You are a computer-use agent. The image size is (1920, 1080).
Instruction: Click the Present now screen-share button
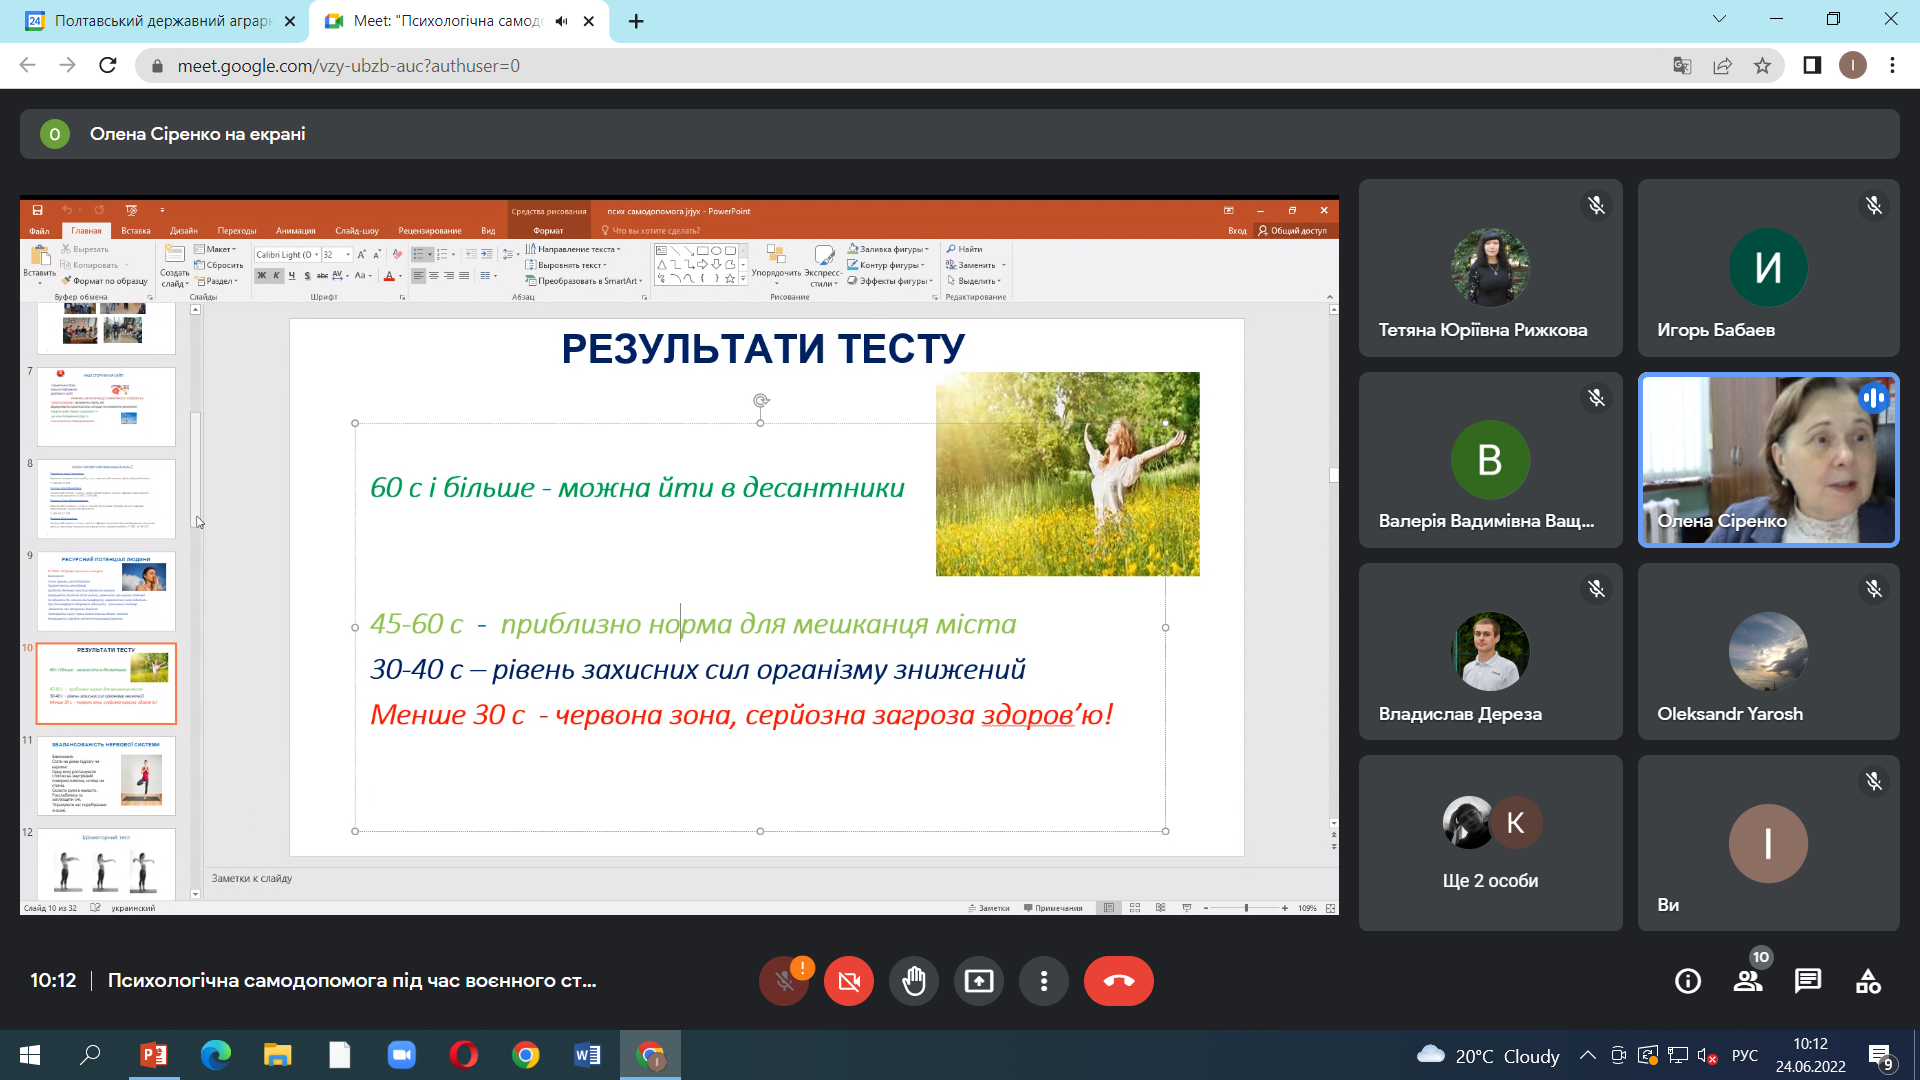tap(979, 981)
